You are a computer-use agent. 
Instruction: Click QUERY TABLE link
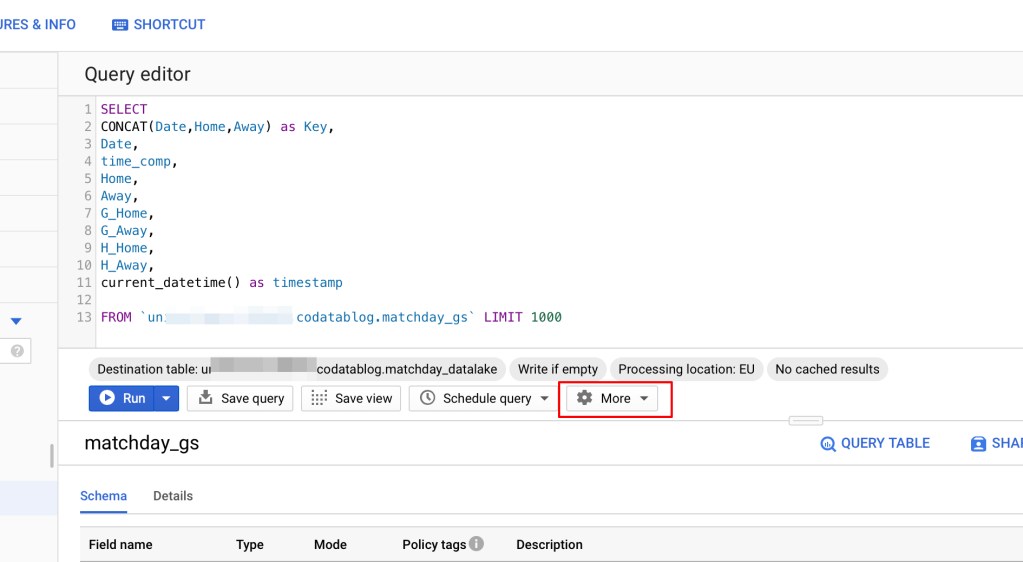875,443
